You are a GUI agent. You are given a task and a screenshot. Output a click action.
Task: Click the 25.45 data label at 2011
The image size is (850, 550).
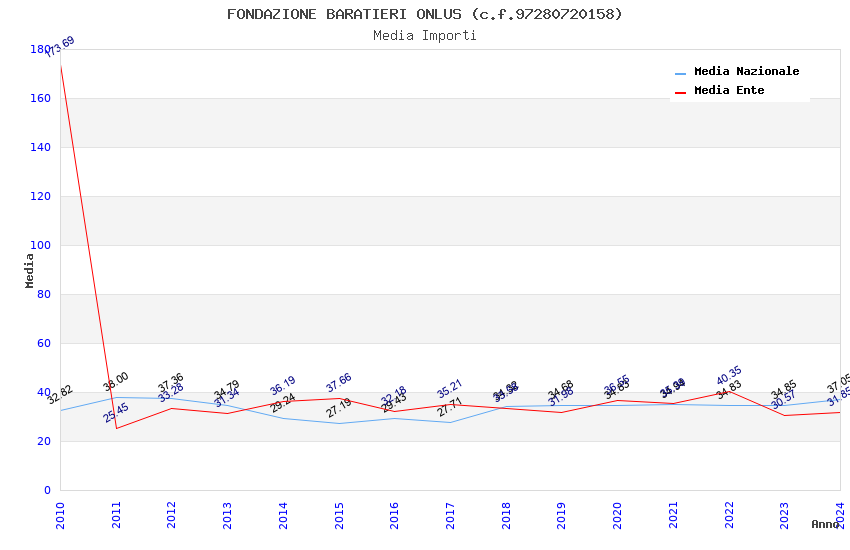tap(116, 413)
